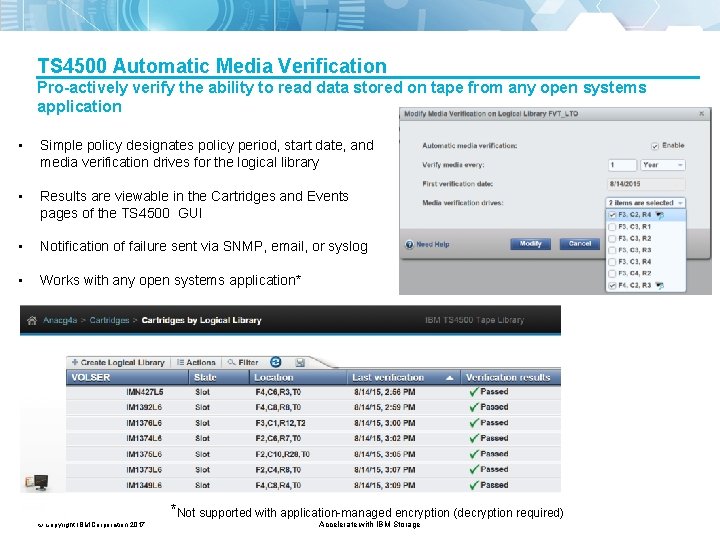Check drive F3, C3, R3
The image size is (720, 540).
coord(612,250)
